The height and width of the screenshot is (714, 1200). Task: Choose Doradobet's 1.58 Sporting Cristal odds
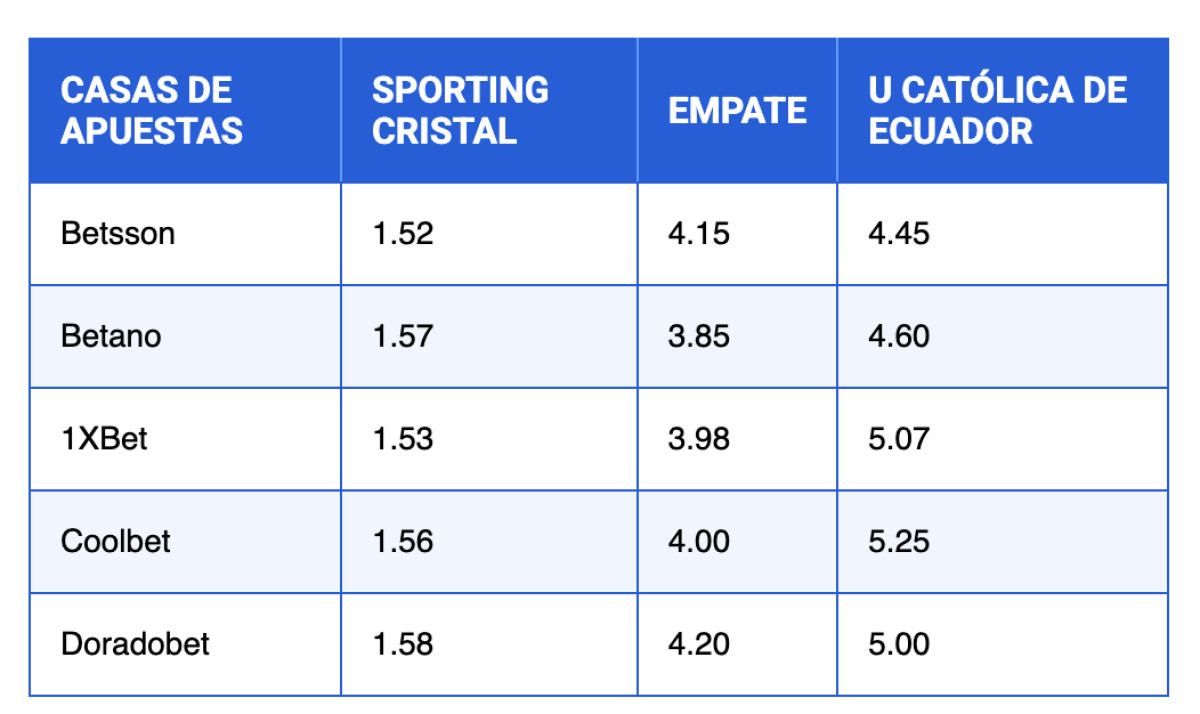point(403,644)
